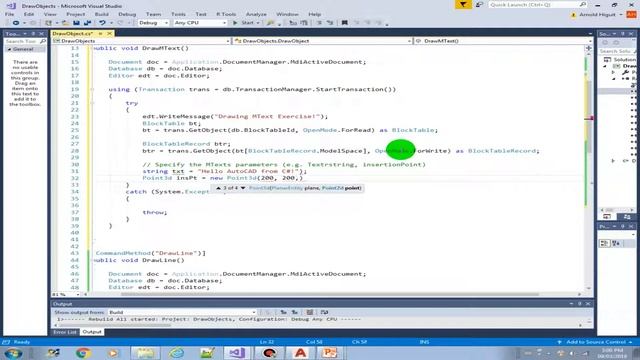
Task: Collapse the General toolbox group
Action: pyautogui.click(x=9, y=49)
